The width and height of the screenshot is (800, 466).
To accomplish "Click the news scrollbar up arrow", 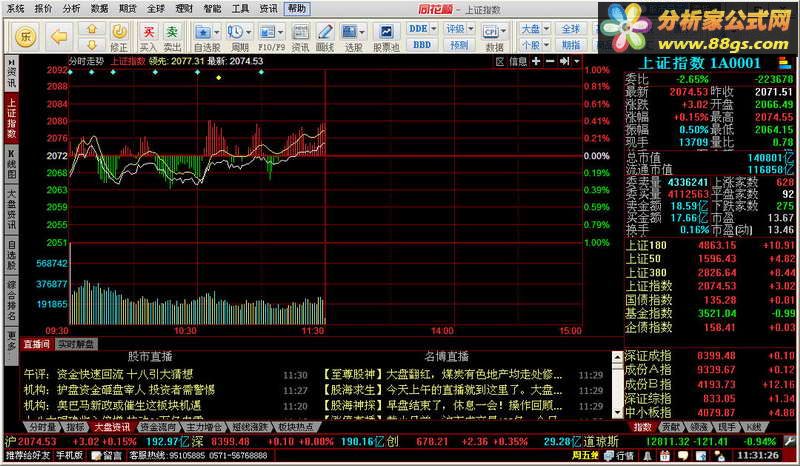I will [x=617, y=357].
